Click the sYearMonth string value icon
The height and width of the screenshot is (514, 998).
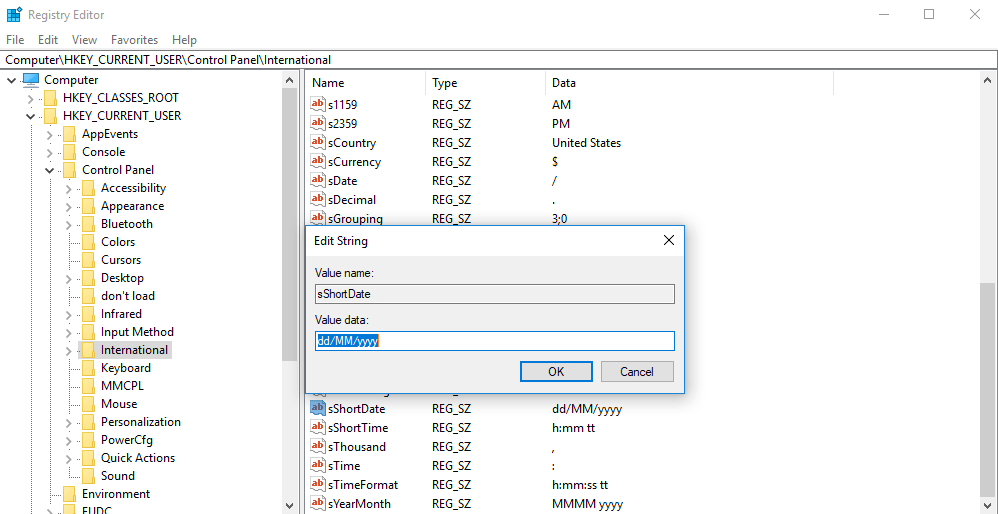click(x=318, y=504)
